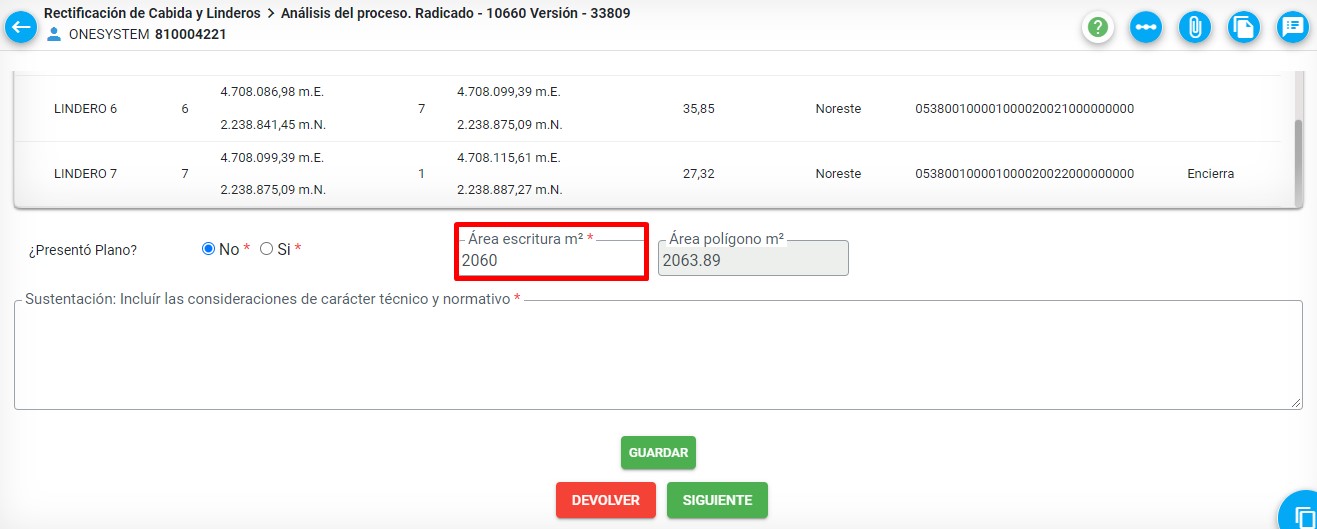Click ONESYSTEM 810004221 user label
The width and height of the screenshot is (1317, 529).
[x=148, y=34]
